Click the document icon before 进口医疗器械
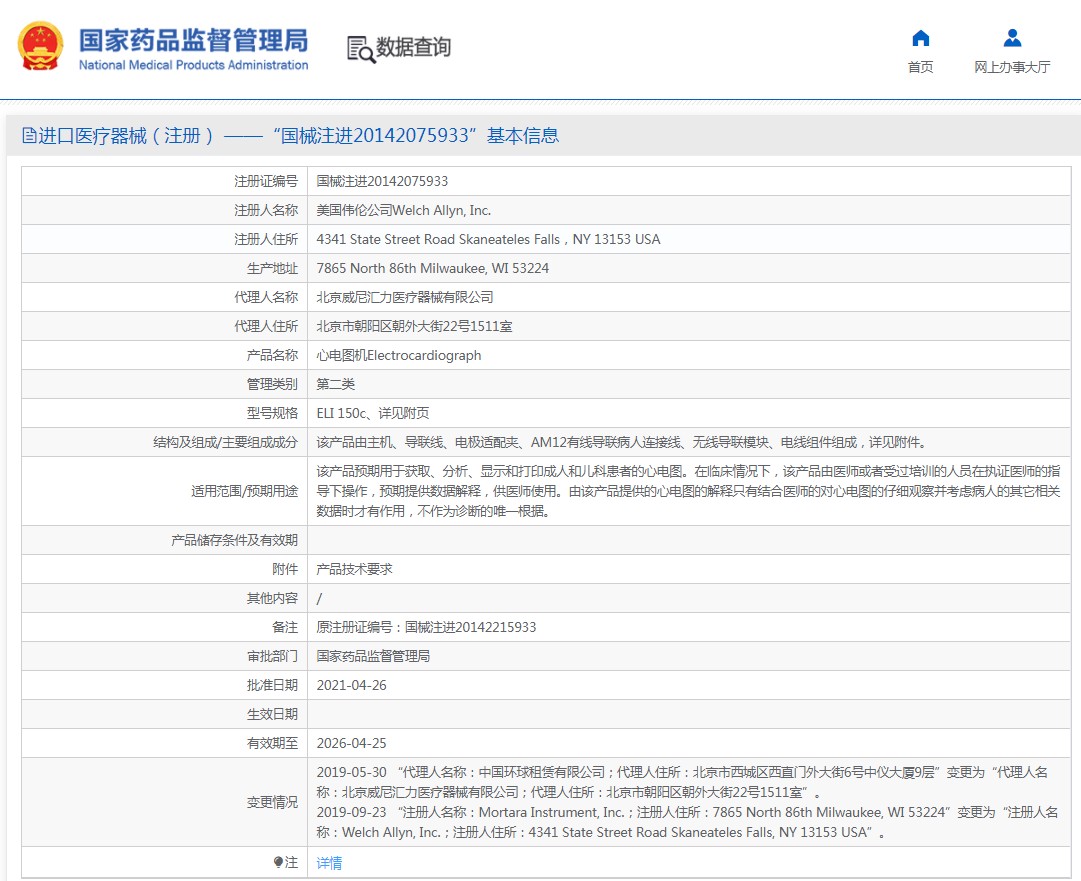Screen dimensions: 1081x881 [x=29, y=135]
